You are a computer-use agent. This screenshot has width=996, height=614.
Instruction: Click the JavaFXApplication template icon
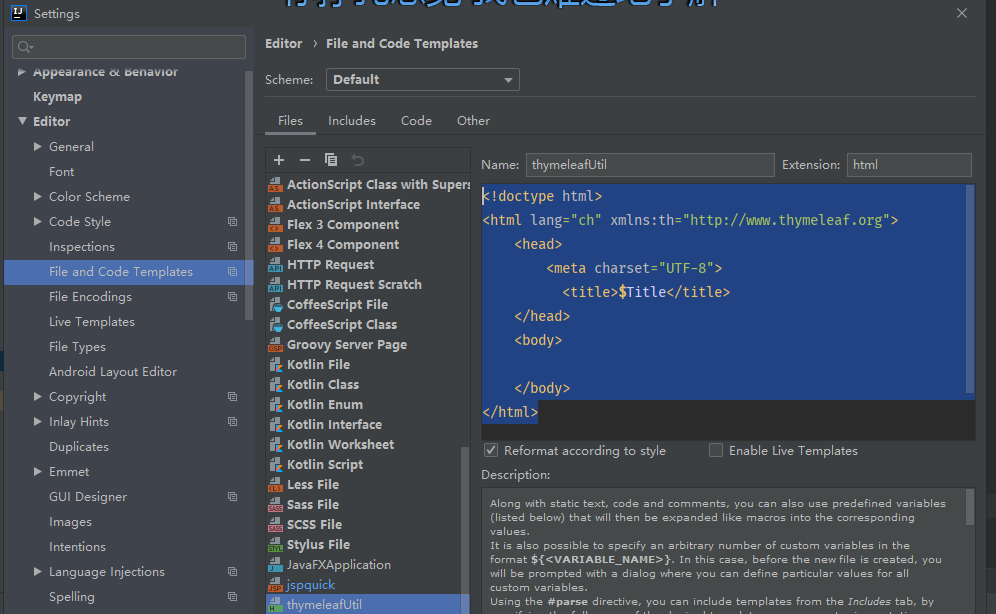click(x=275, y=565)
